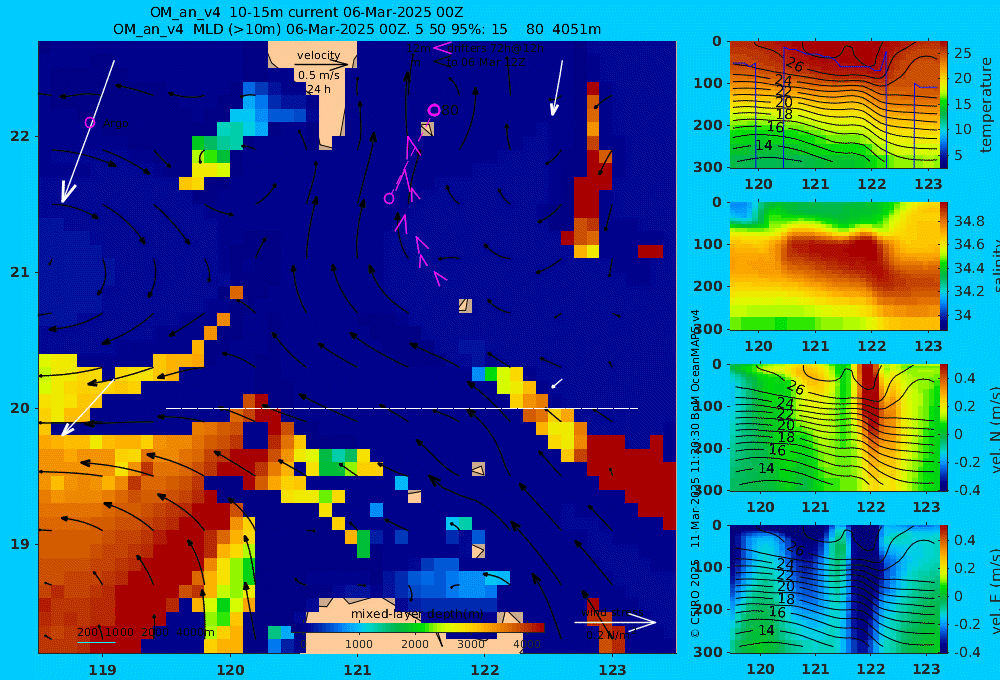Click the 'vel. E (m/s)' axis label
This screenshot has height=680, width=1000.
(994, 591)
